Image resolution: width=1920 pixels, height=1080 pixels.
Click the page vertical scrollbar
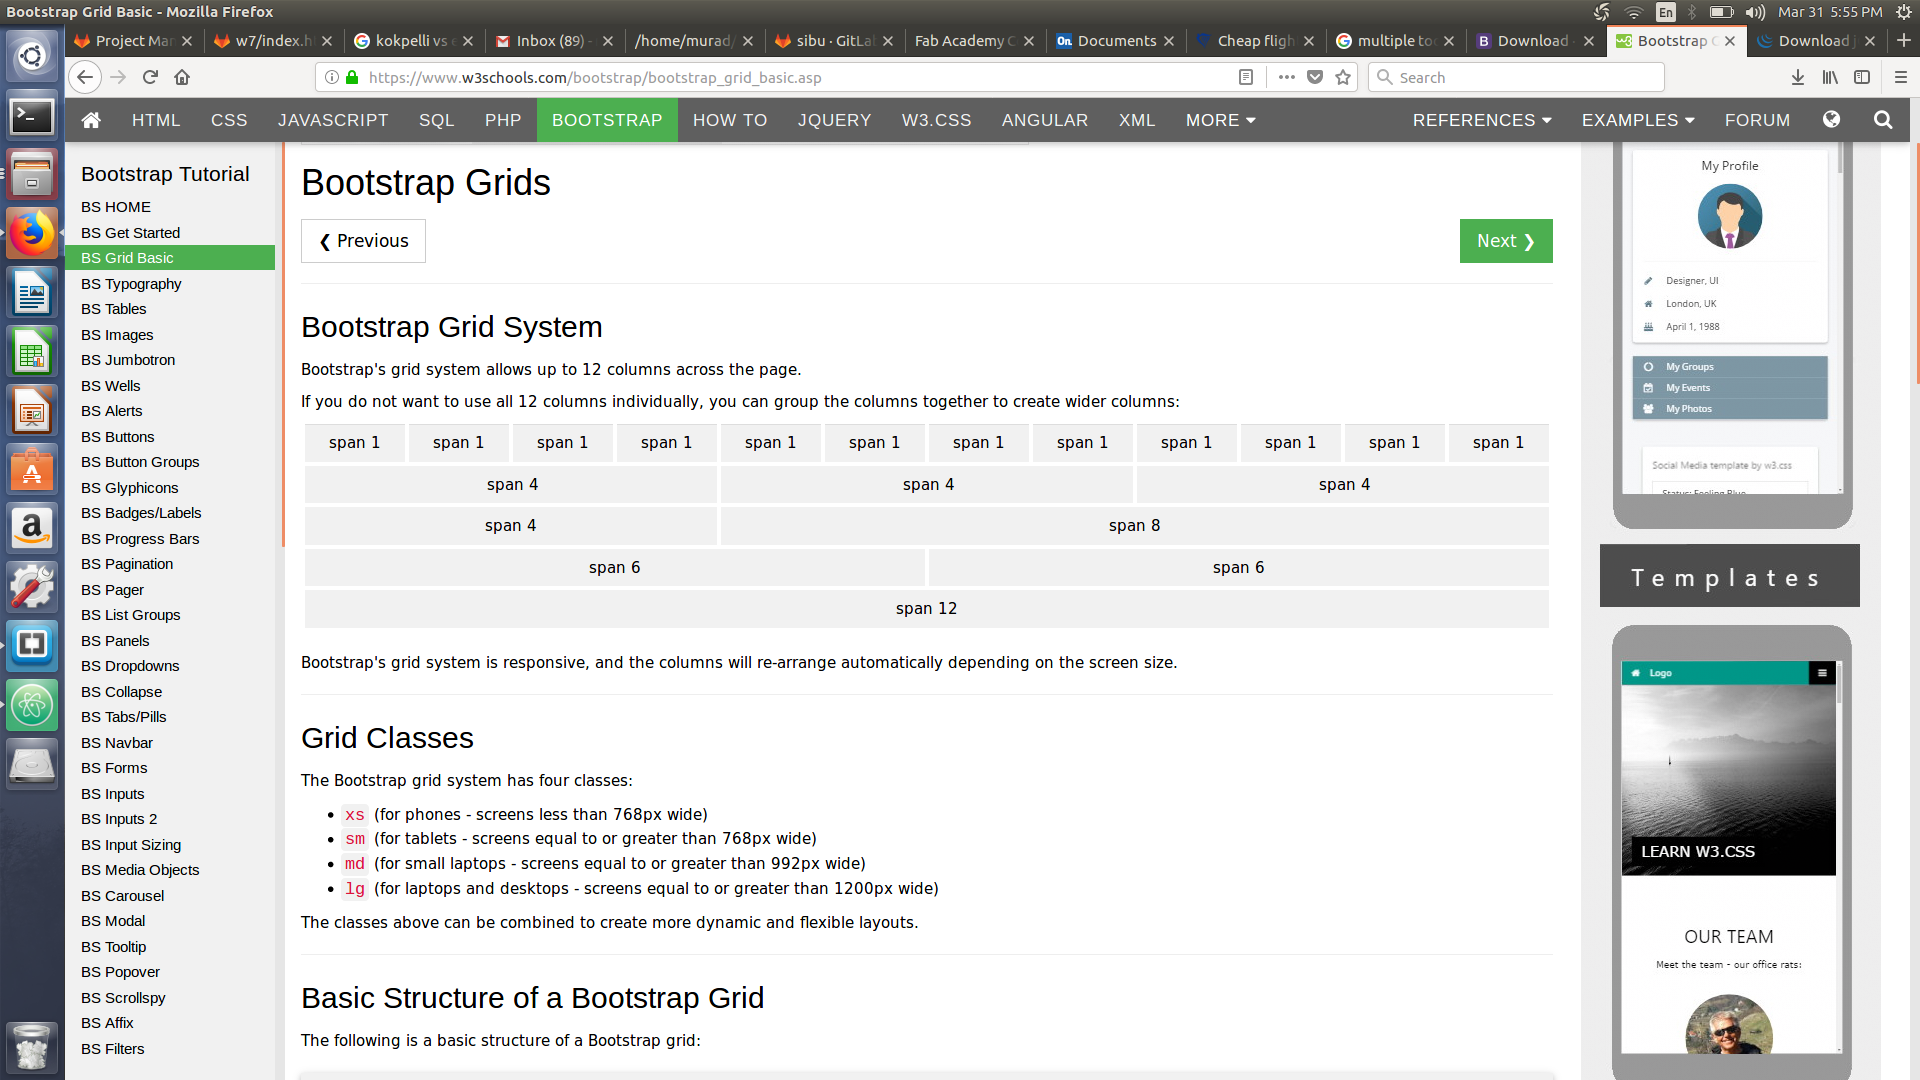[1916, 264]
